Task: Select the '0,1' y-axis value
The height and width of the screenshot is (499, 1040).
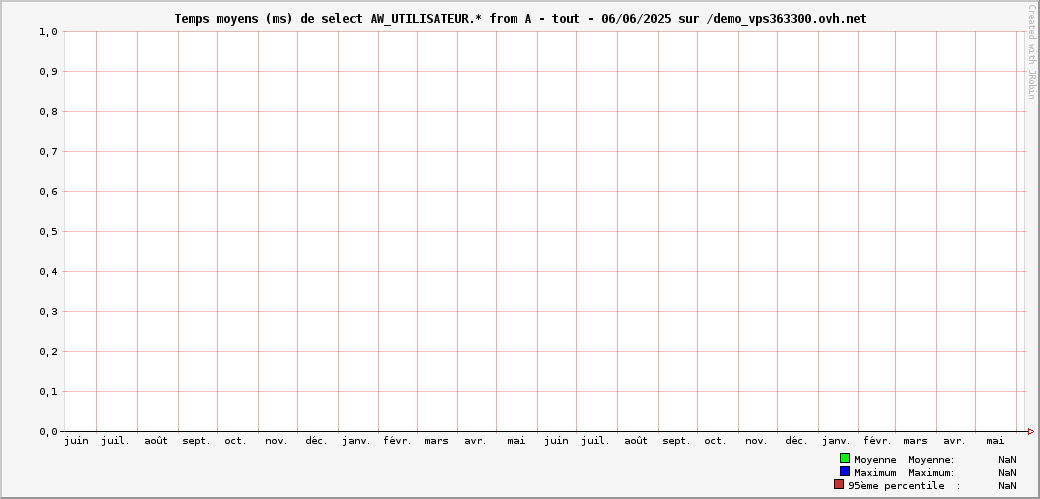Action: [48, 392]
